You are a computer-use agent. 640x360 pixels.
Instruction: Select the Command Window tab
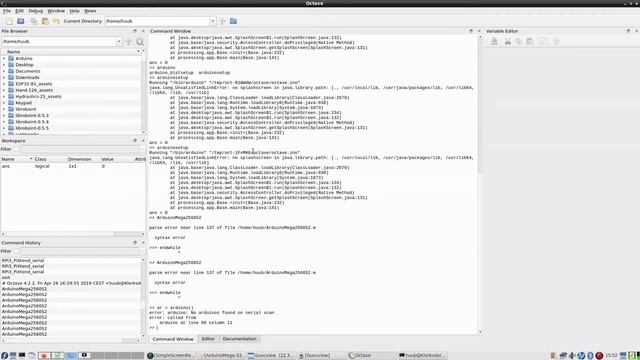pos(173,339)
